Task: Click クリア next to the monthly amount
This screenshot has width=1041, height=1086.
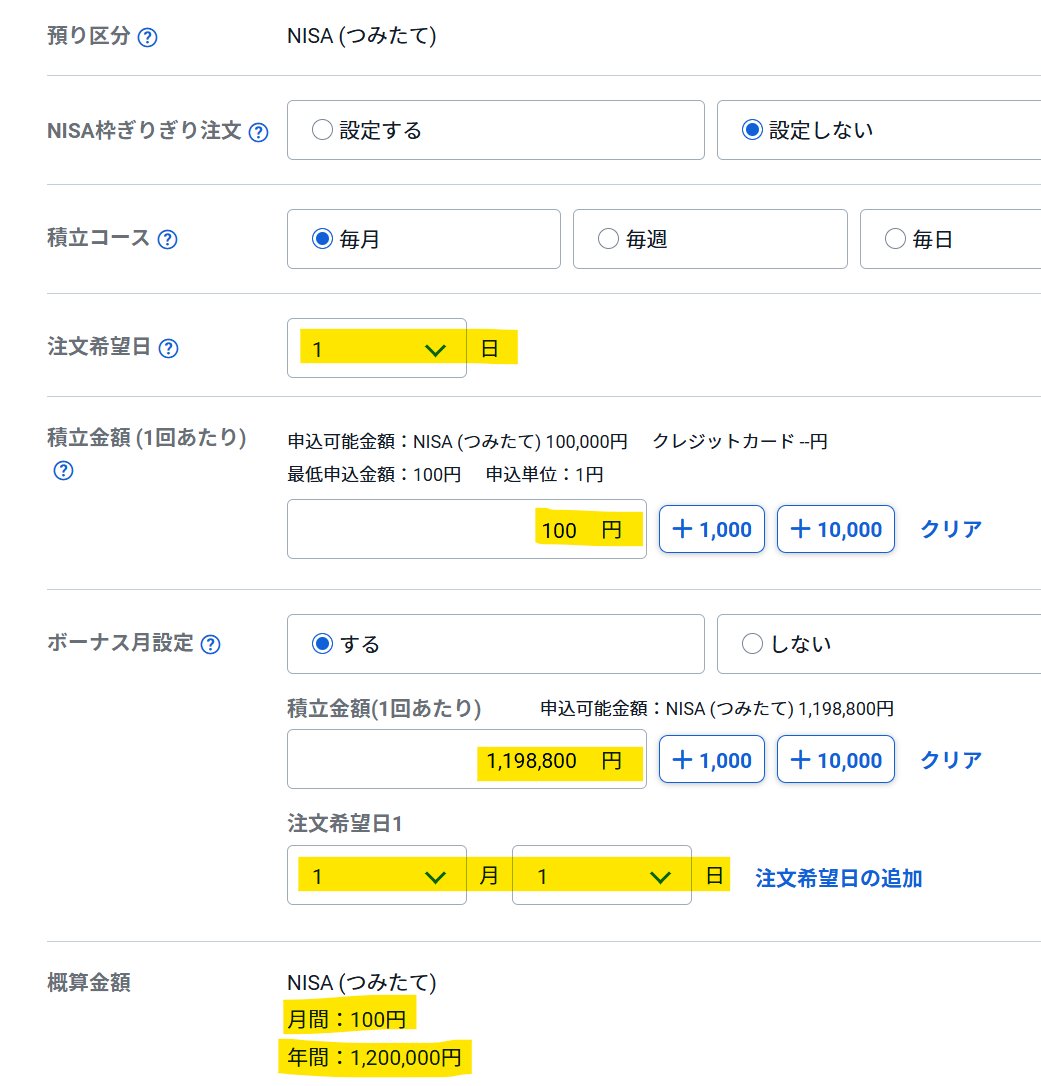Action: pyautogui.click(x=948, y=529)
